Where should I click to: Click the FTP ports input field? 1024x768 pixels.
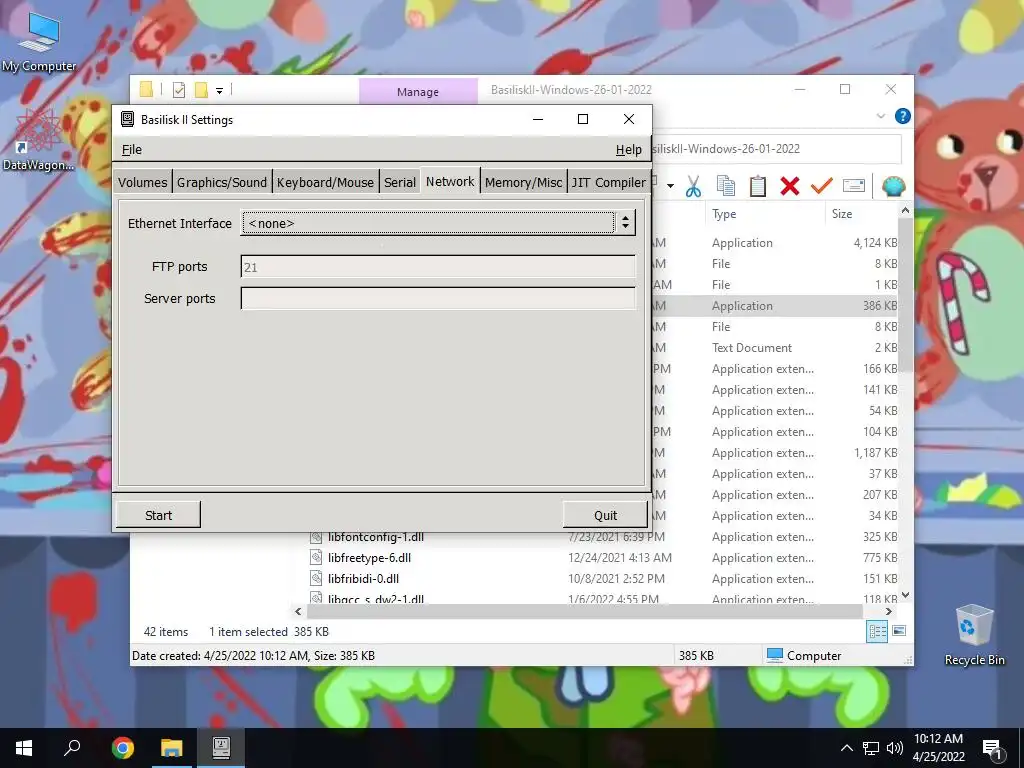tap(438, 266)
